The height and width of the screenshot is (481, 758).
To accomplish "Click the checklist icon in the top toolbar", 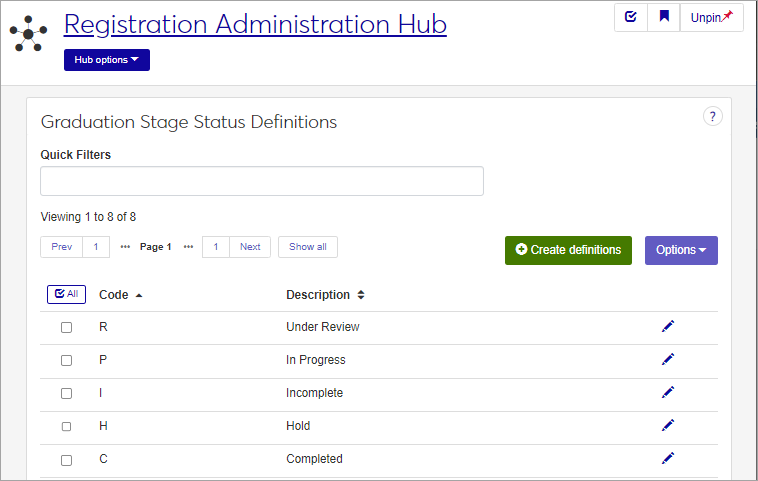I will tap(630, 17).
